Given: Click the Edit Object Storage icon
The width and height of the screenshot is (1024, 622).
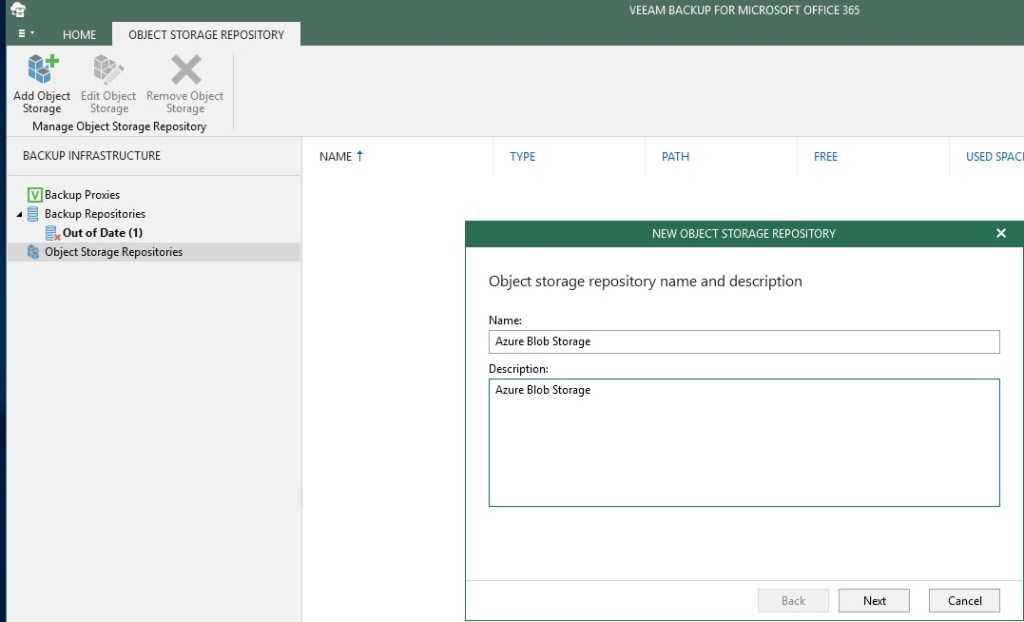Looking at the screenshot, I should [x=108, y=70].
